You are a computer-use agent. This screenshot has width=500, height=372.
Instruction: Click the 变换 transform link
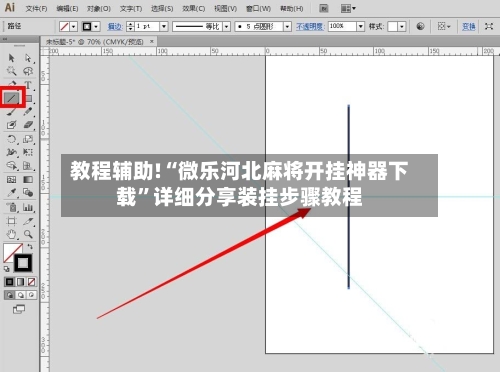coord(468,26)
